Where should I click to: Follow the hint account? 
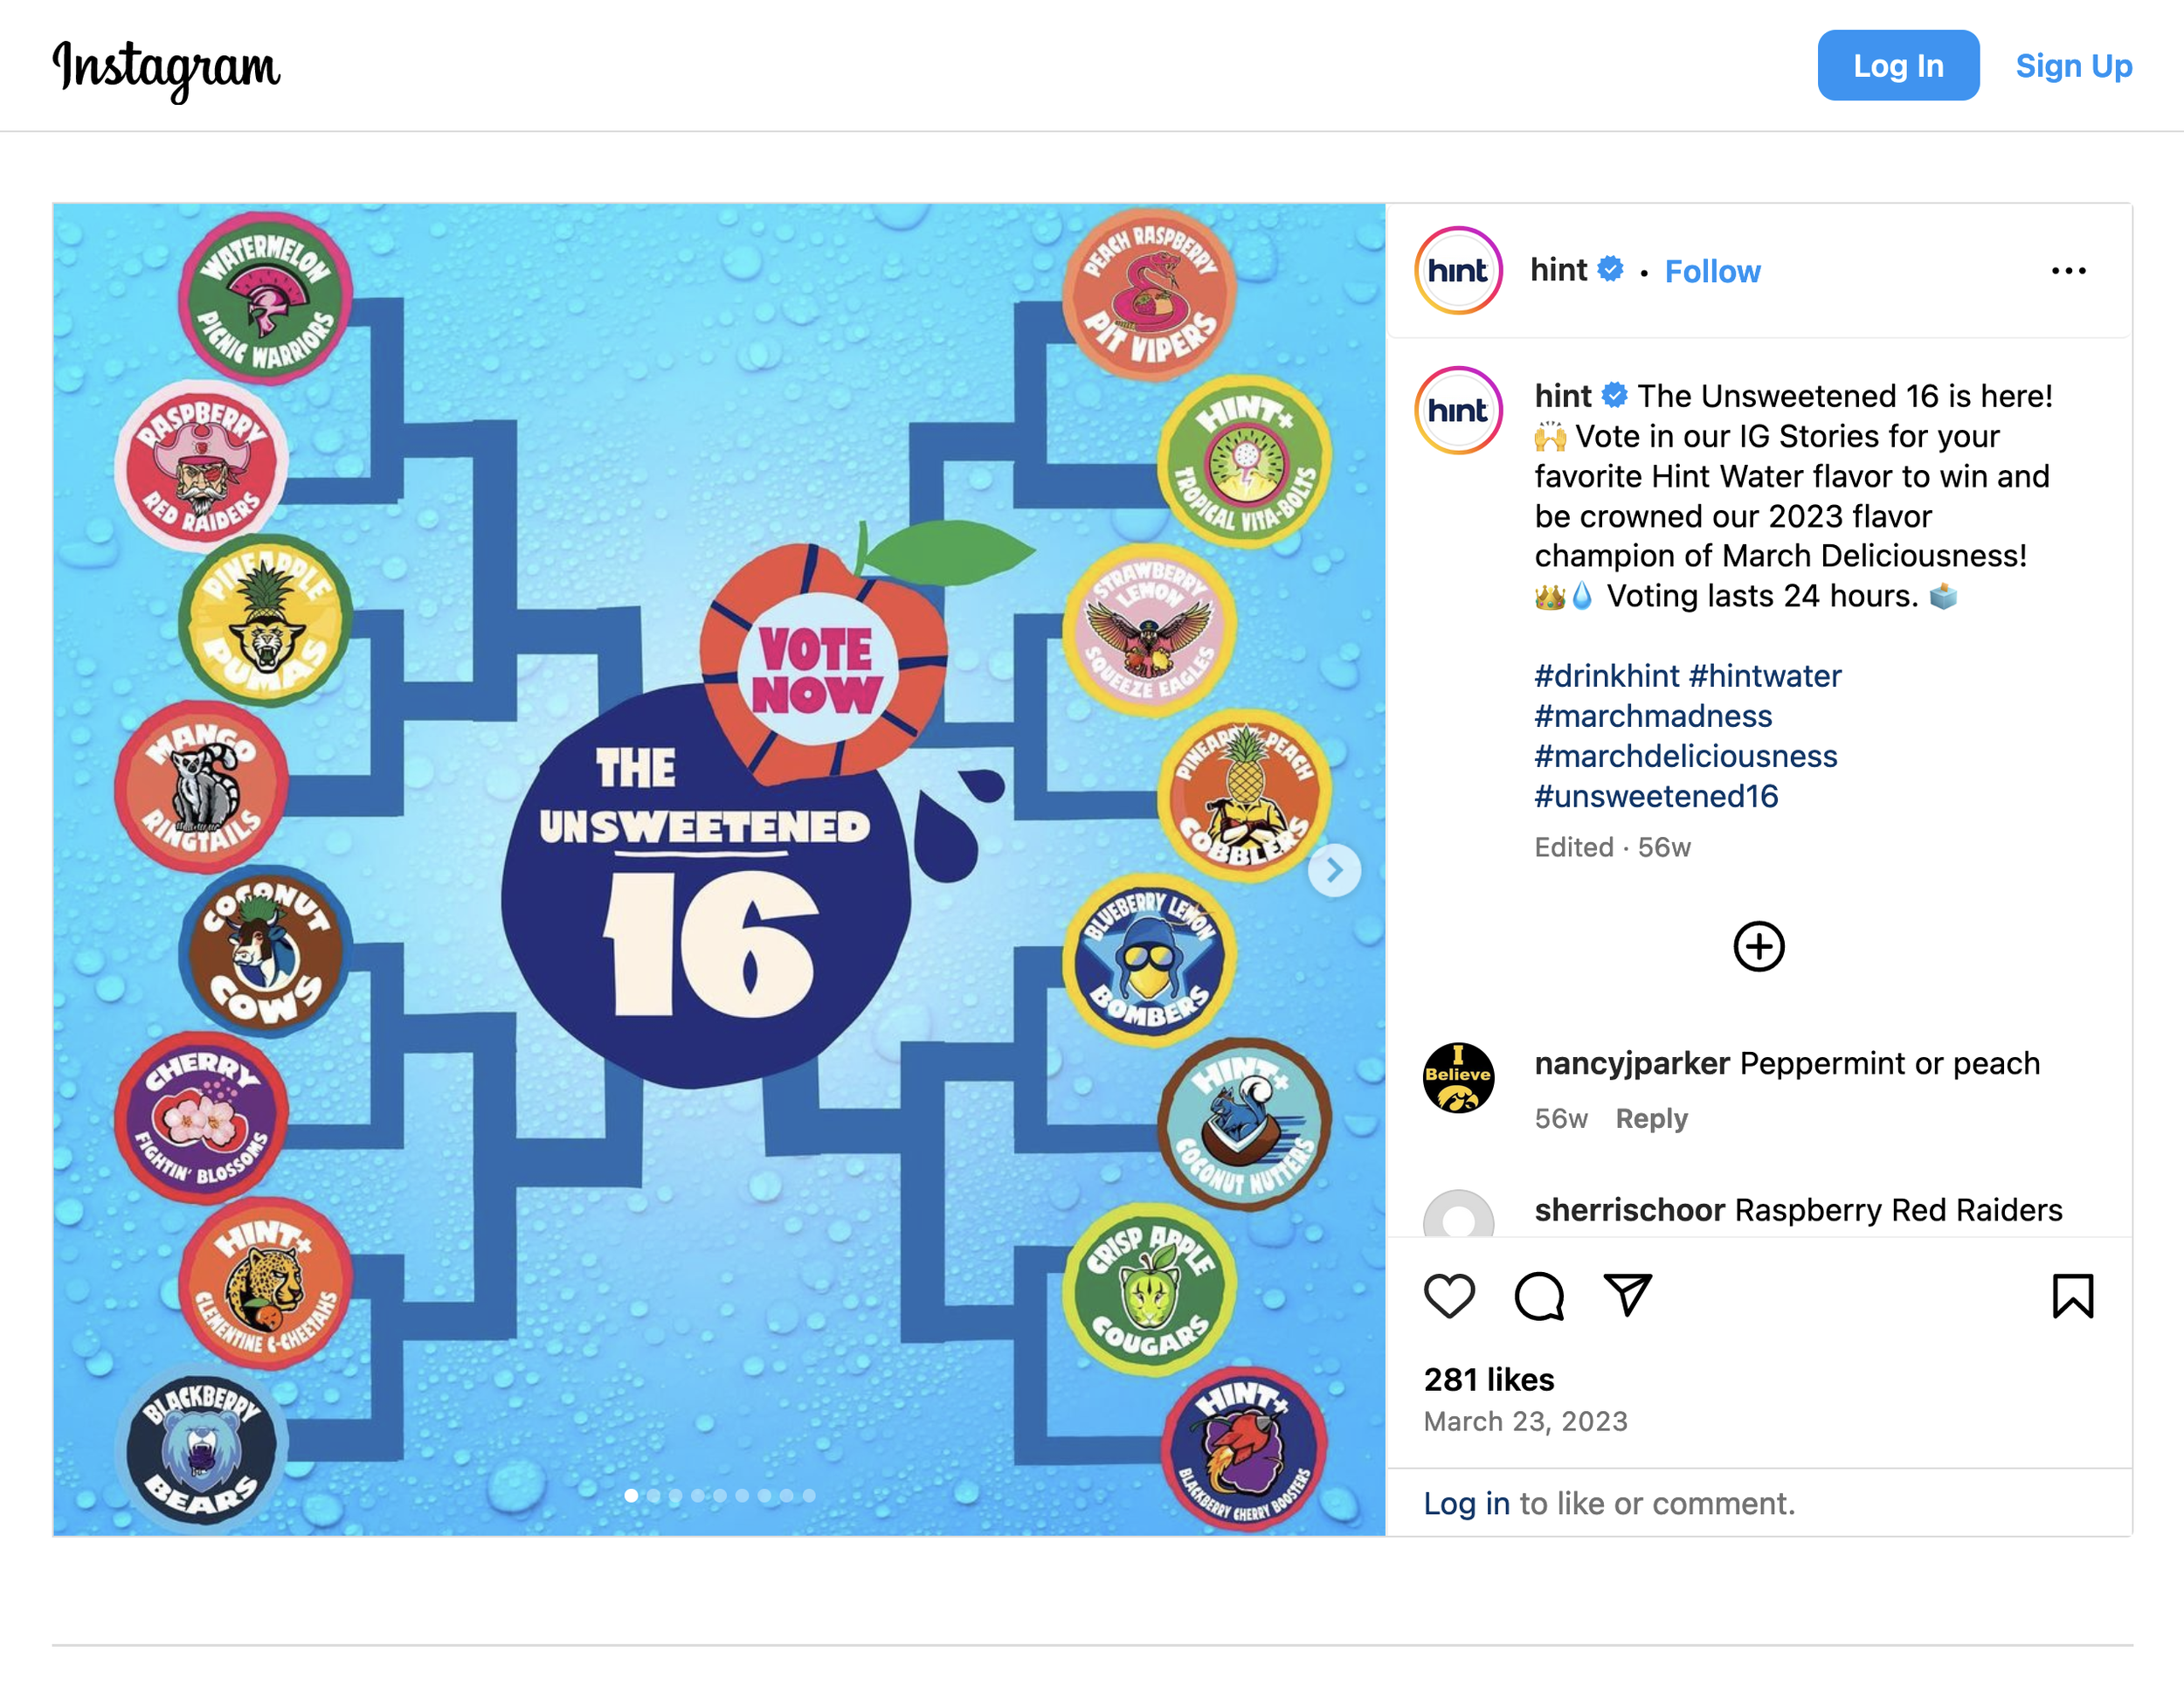point(1712,271)
